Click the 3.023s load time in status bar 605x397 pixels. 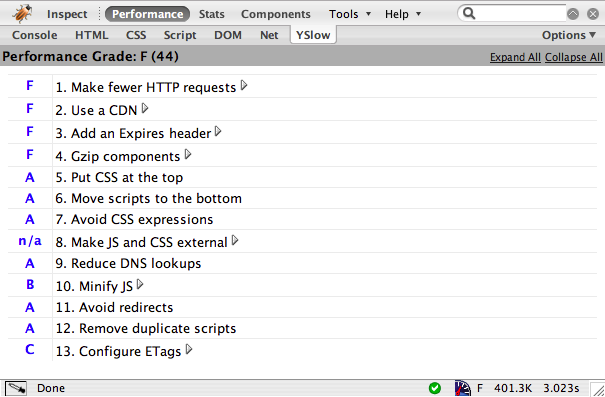coord(561,388)
